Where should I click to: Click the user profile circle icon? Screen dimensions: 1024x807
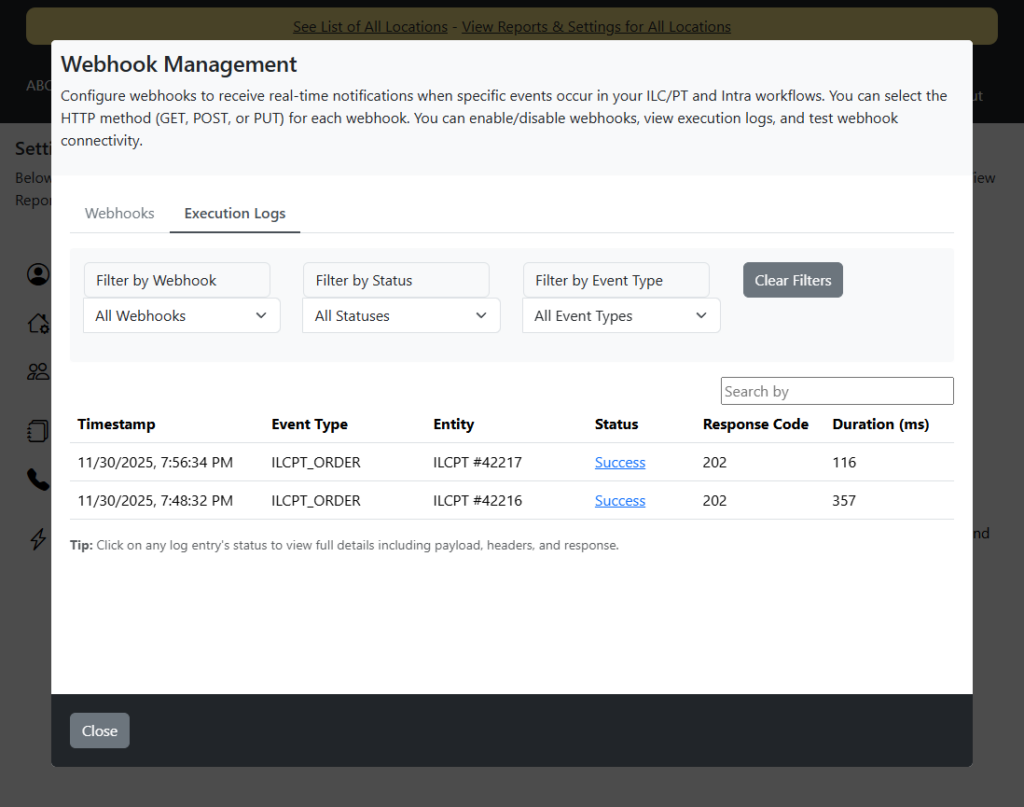38,274
